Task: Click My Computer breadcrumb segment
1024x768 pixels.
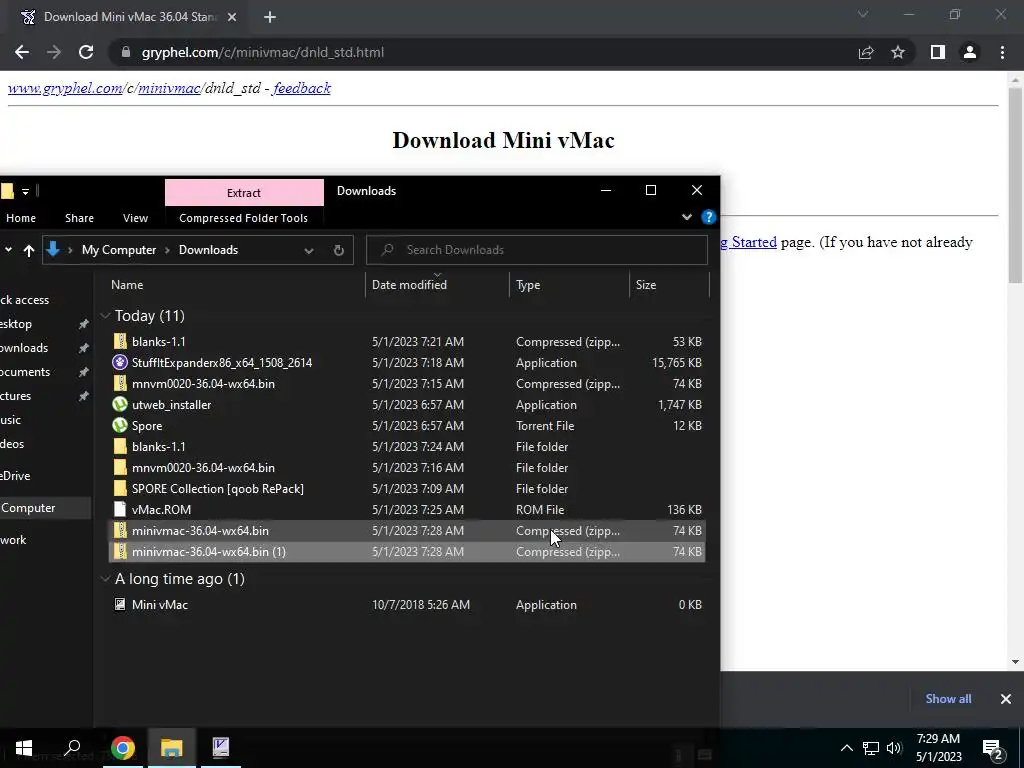Action: tap(119, 250)
